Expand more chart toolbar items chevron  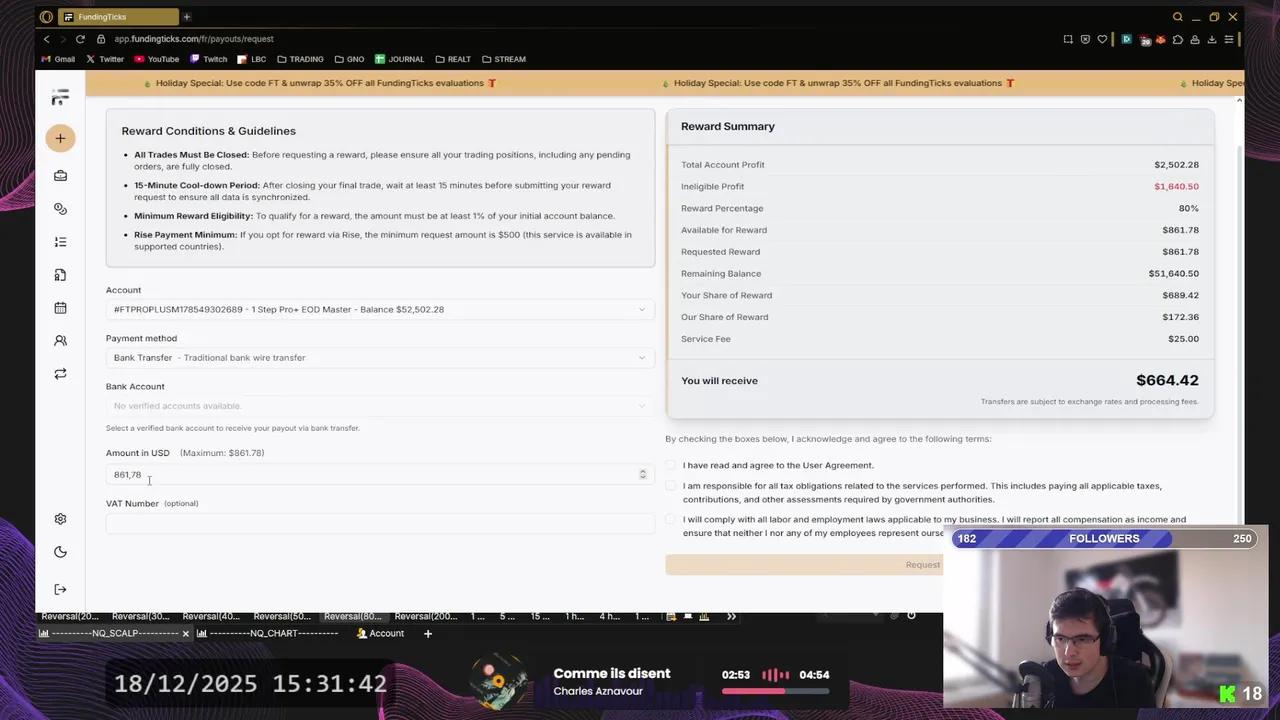point(731,616)
